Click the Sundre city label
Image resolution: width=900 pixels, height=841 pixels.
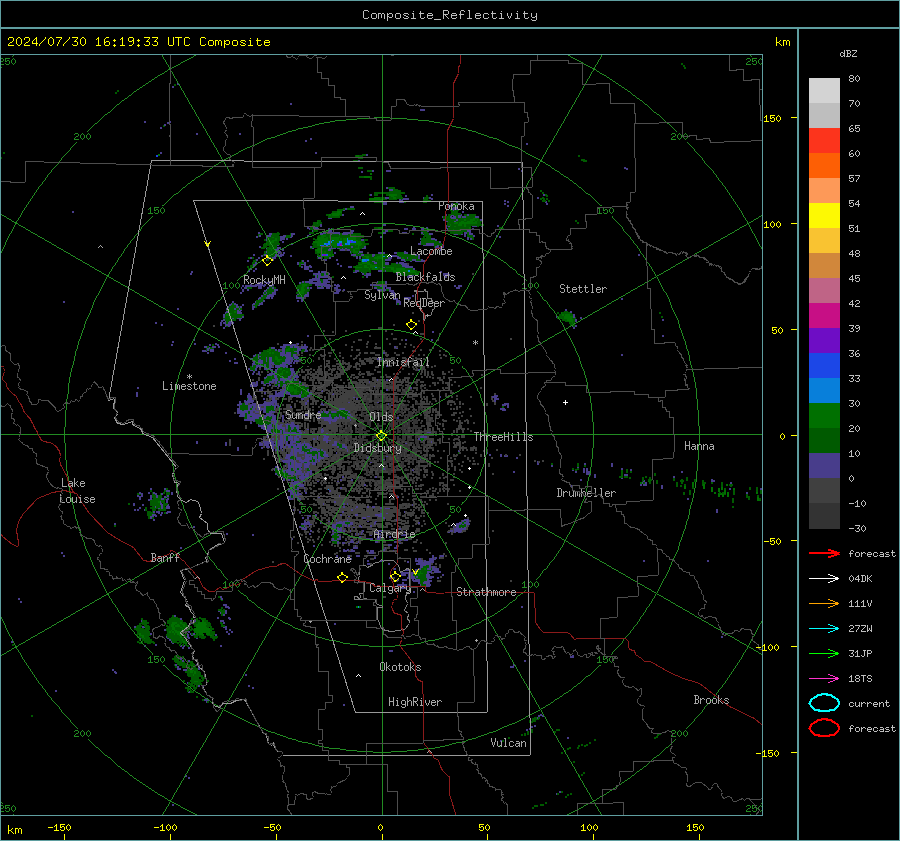pyautogui.click(x=303, y=415)
